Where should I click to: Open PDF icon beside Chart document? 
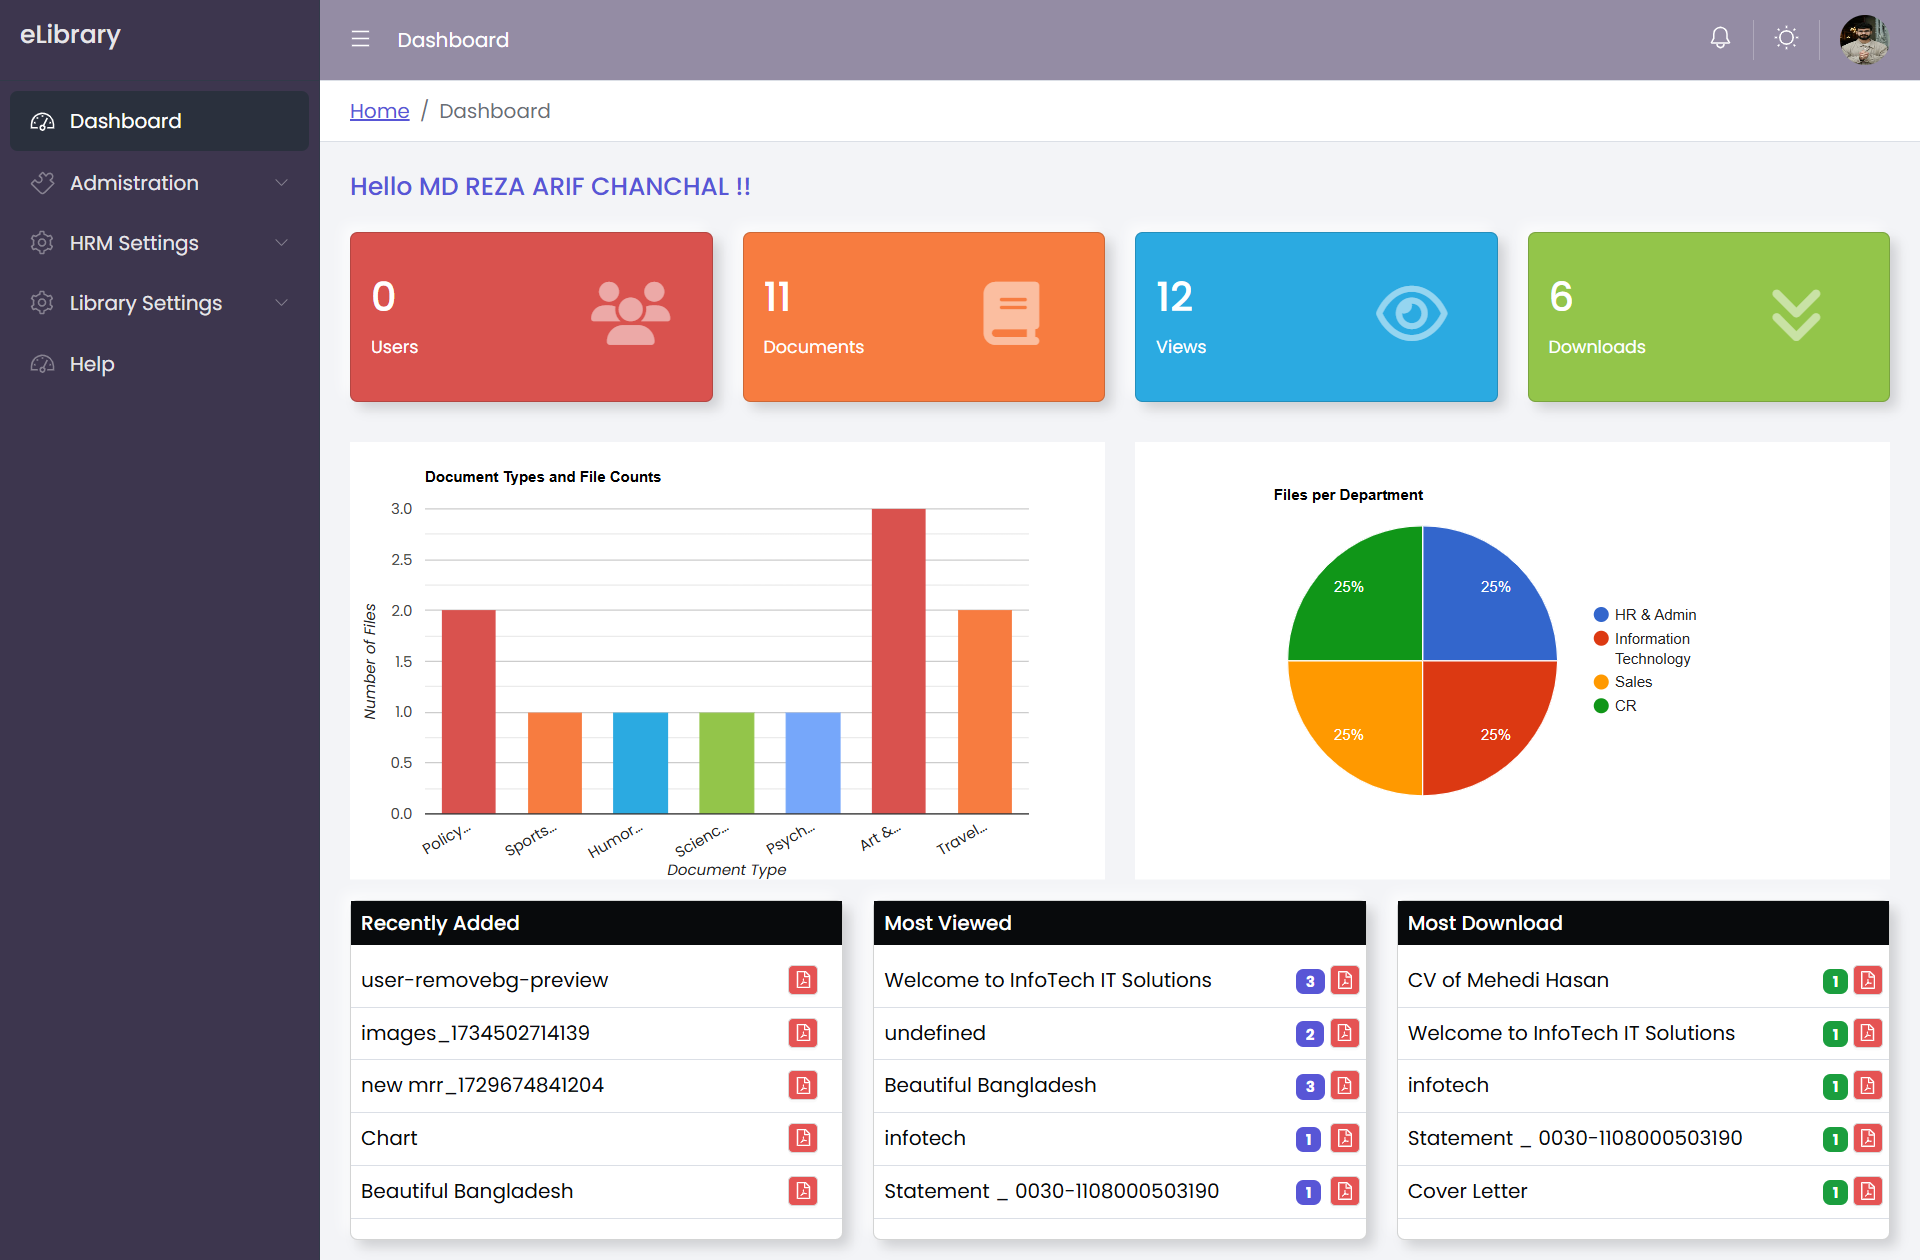coord(803,1138)
